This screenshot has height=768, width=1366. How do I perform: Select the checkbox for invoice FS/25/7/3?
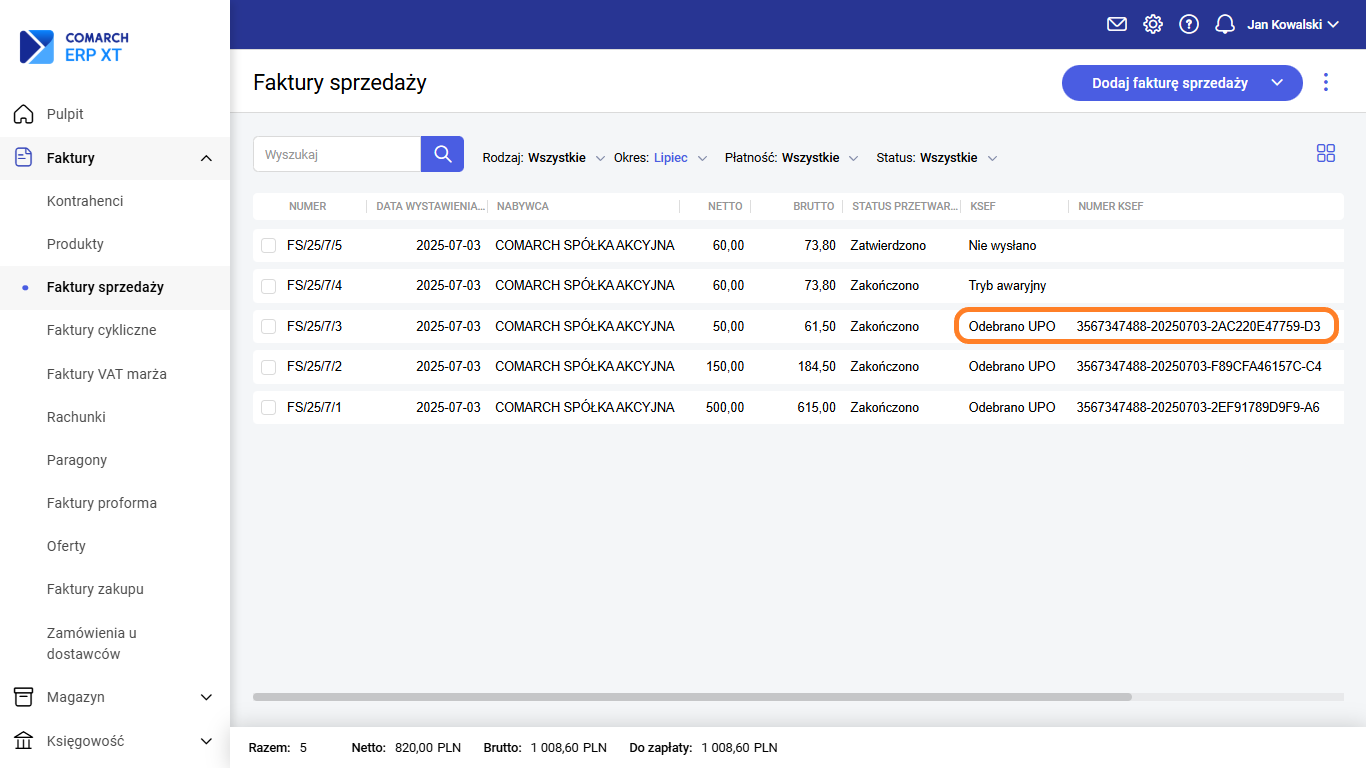(268, 326)
